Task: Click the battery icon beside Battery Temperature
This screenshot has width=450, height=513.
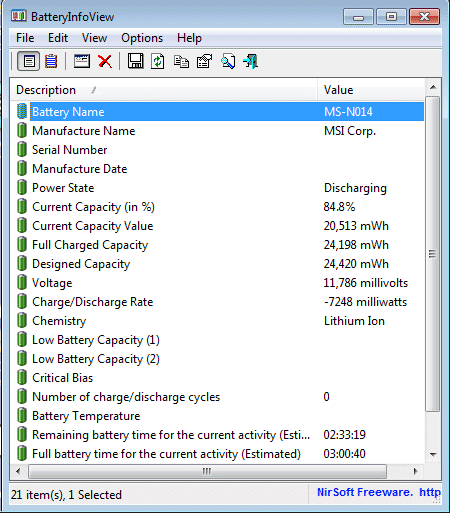Action: pos(22,415)
